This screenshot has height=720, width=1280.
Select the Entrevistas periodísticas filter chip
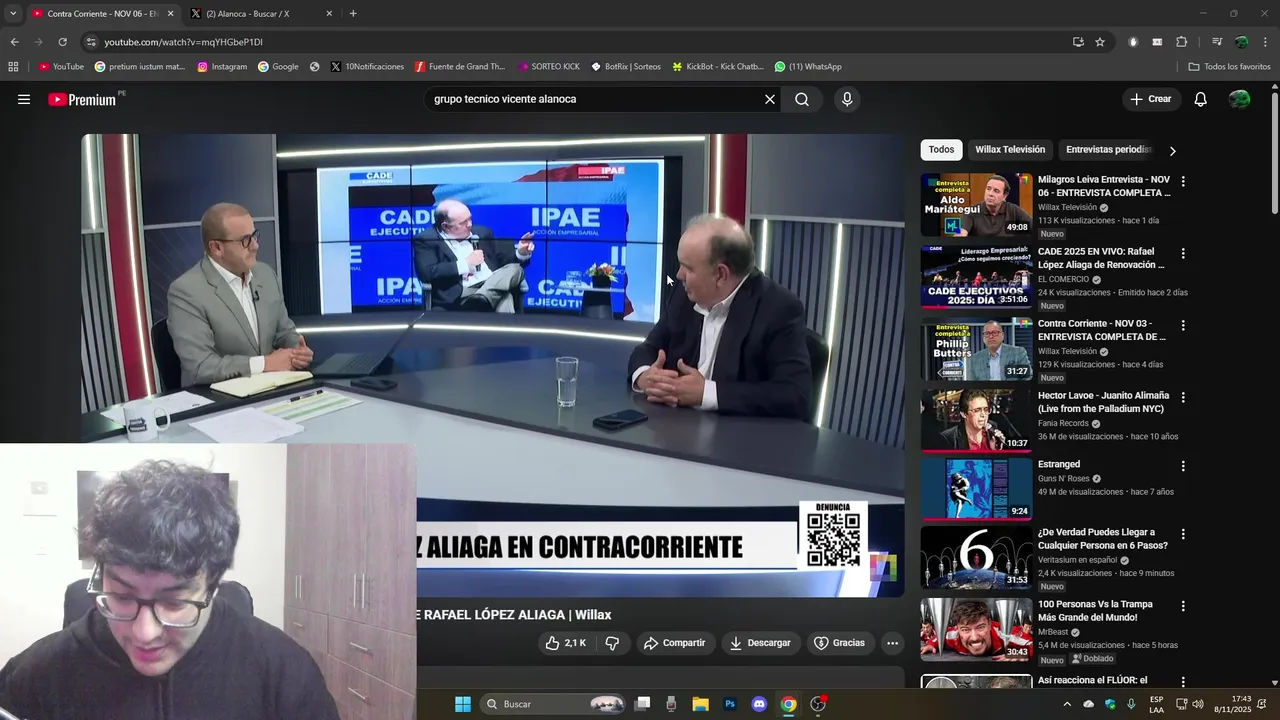1108,150
